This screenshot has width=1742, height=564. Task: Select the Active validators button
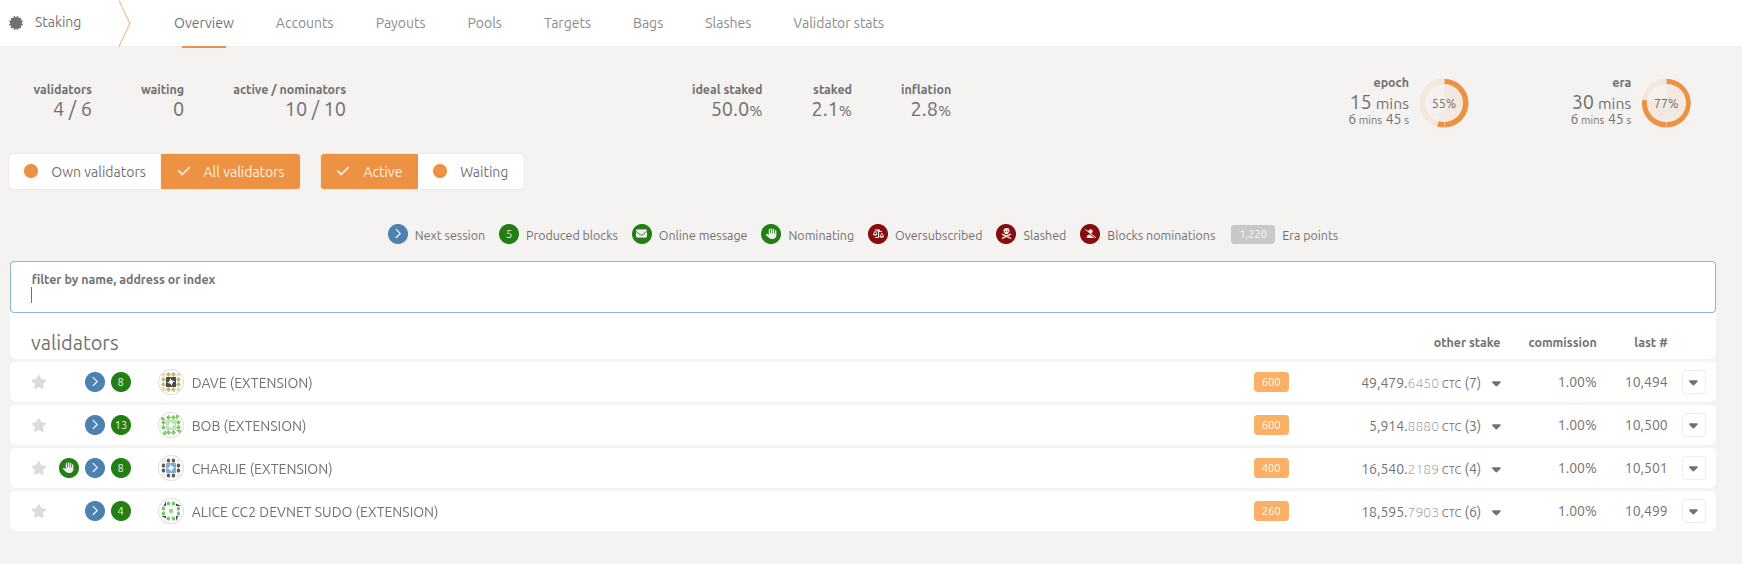click(x=369, y=172)
